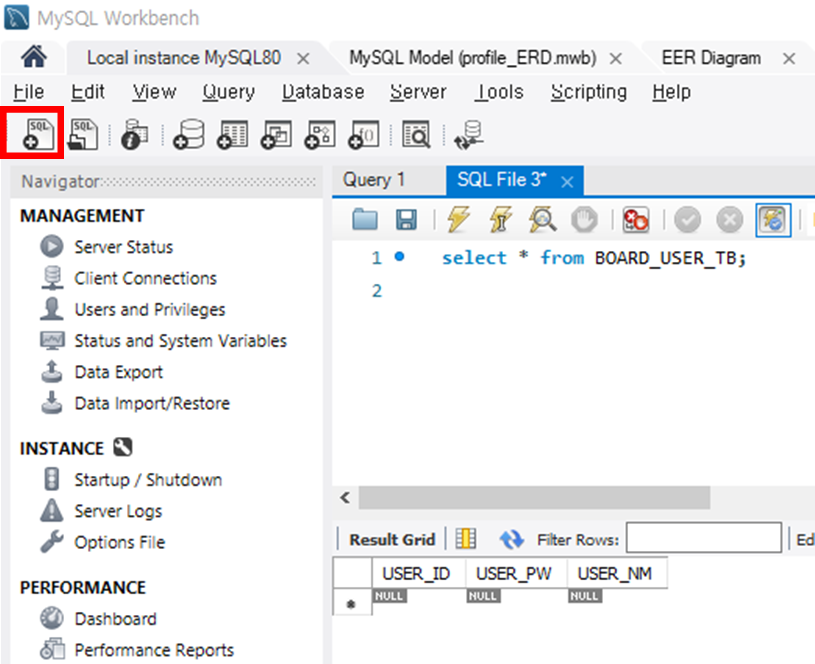Rollback the transaction X icon
Image resolution: width=815 pixels, height=664 pixels.
[x=730, y=220]
